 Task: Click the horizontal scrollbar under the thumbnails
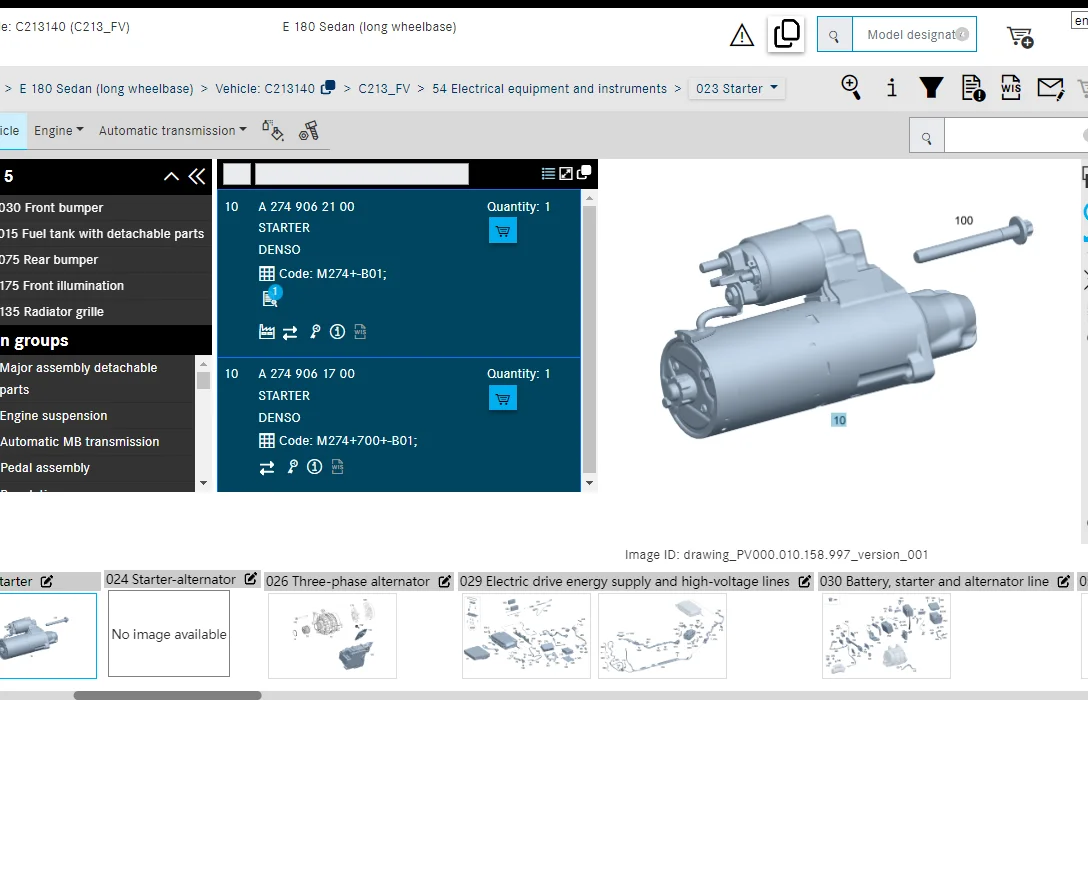point(167,695)
